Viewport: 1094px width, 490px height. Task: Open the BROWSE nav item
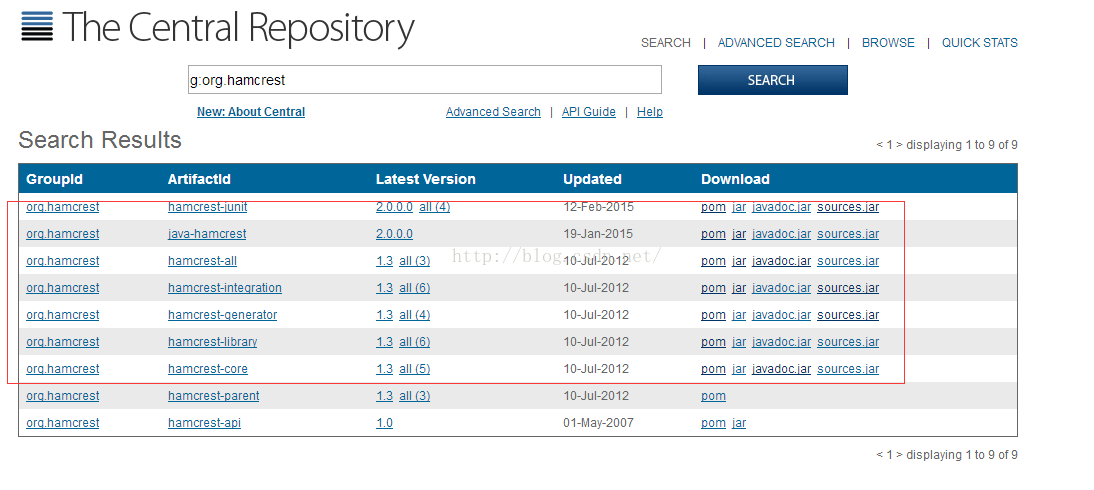[888, 43]
